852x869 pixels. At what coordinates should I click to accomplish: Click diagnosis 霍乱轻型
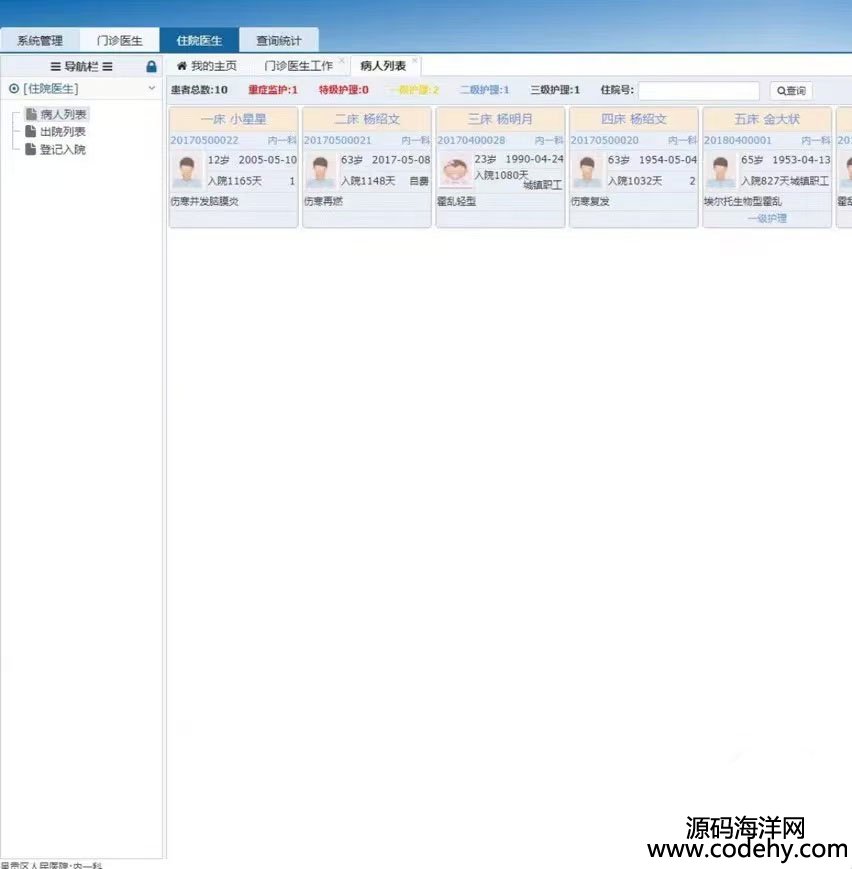click(x=456, y=201)
